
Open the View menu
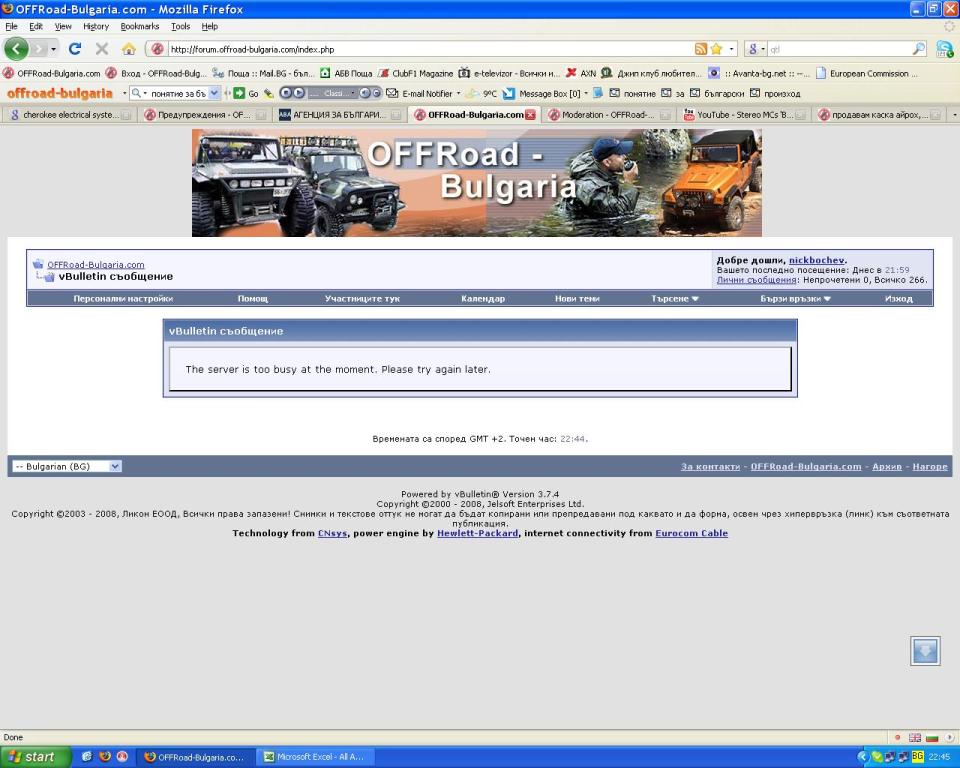[63, 26]
